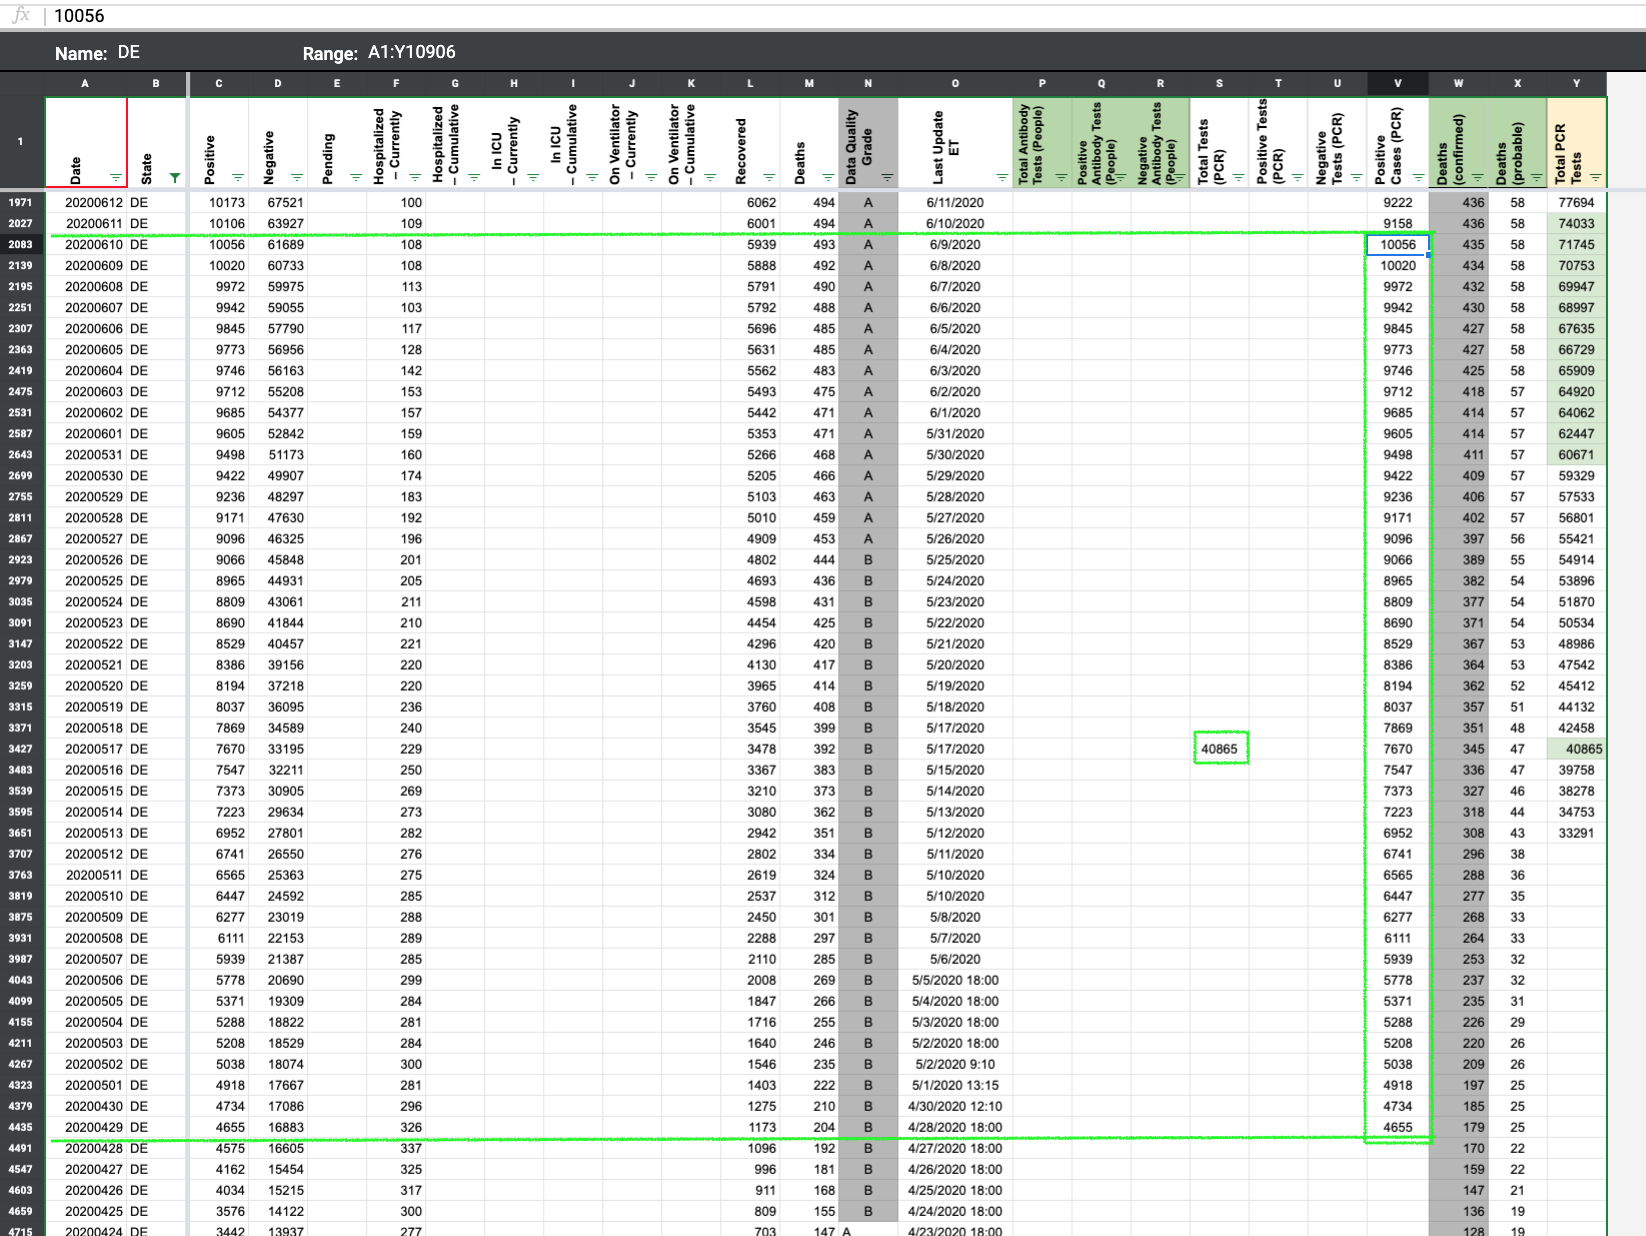Click Deaths cell 204 in column M

click(x=809, y=1126)
